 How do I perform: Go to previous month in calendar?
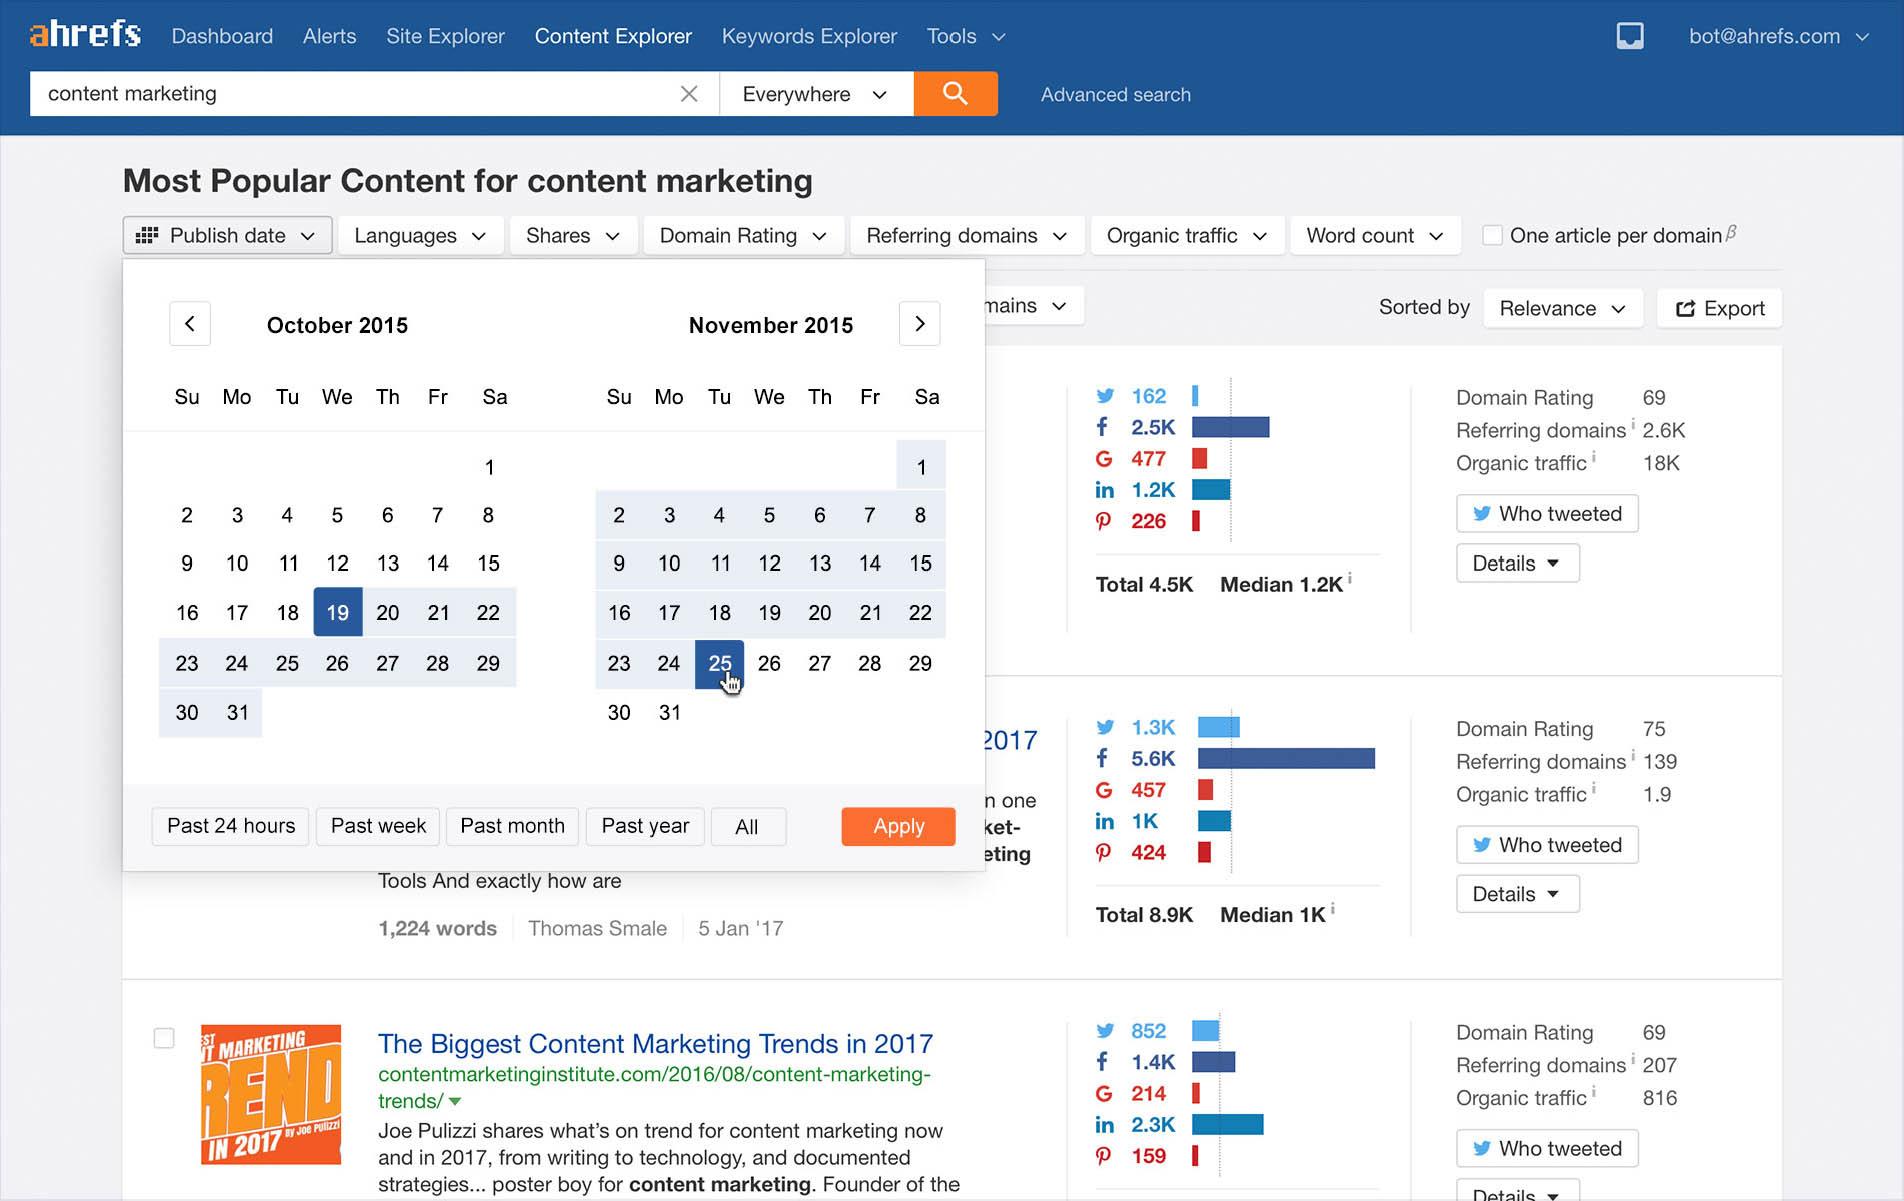[x=190, y=324]
